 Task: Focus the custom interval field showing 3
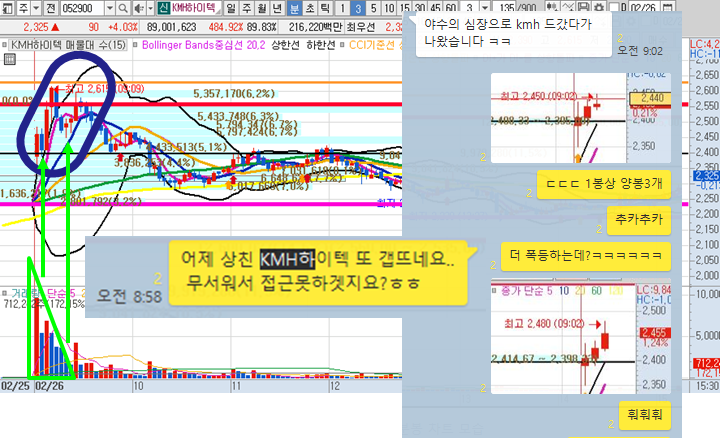click(x=469, y=8)
